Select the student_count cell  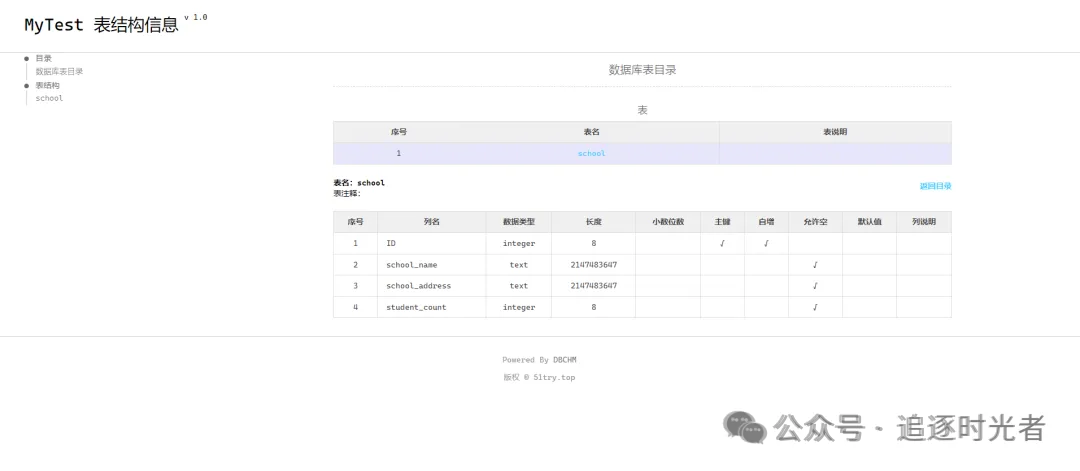coord(416,307)
